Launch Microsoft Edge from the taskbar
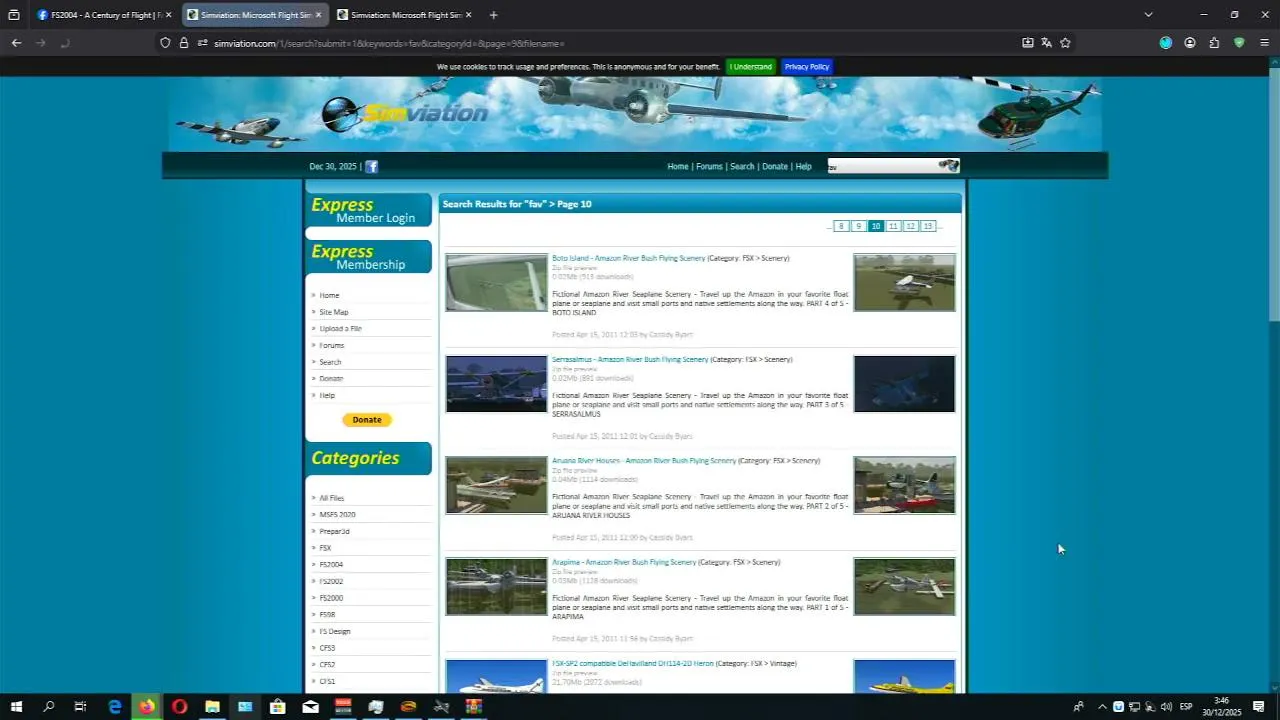Image resolution: width=1280 pixels, height=720 pixels. point(115,707)
